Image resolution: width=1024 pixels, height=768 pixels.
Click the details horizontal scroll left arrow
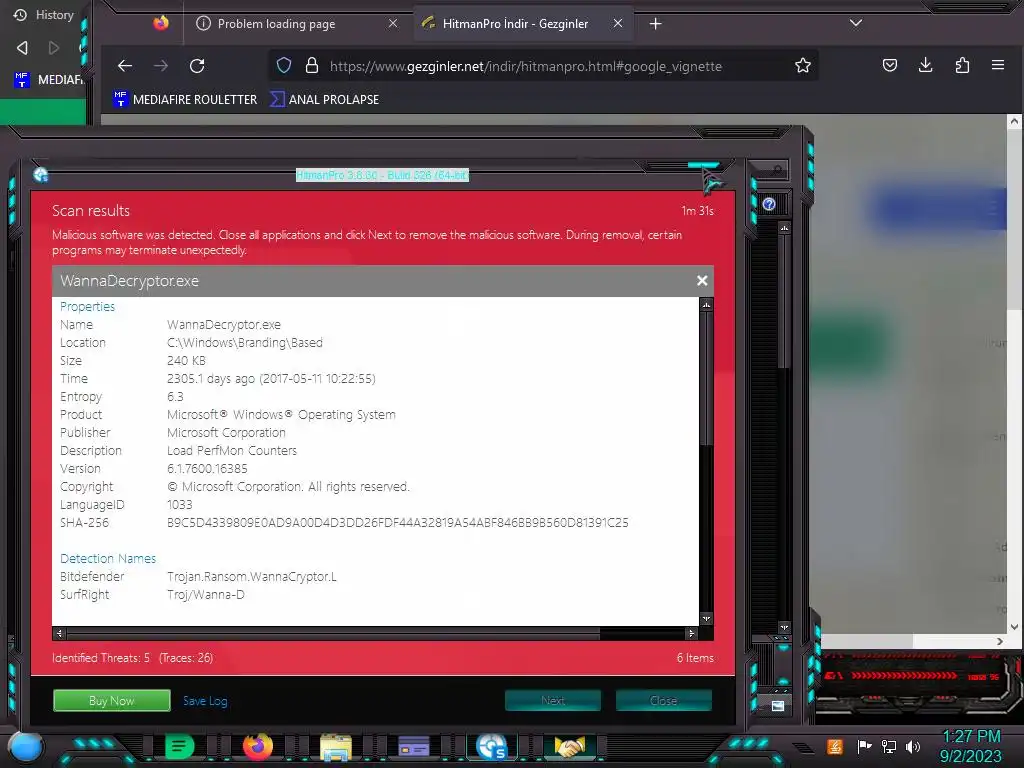[59, 633]
